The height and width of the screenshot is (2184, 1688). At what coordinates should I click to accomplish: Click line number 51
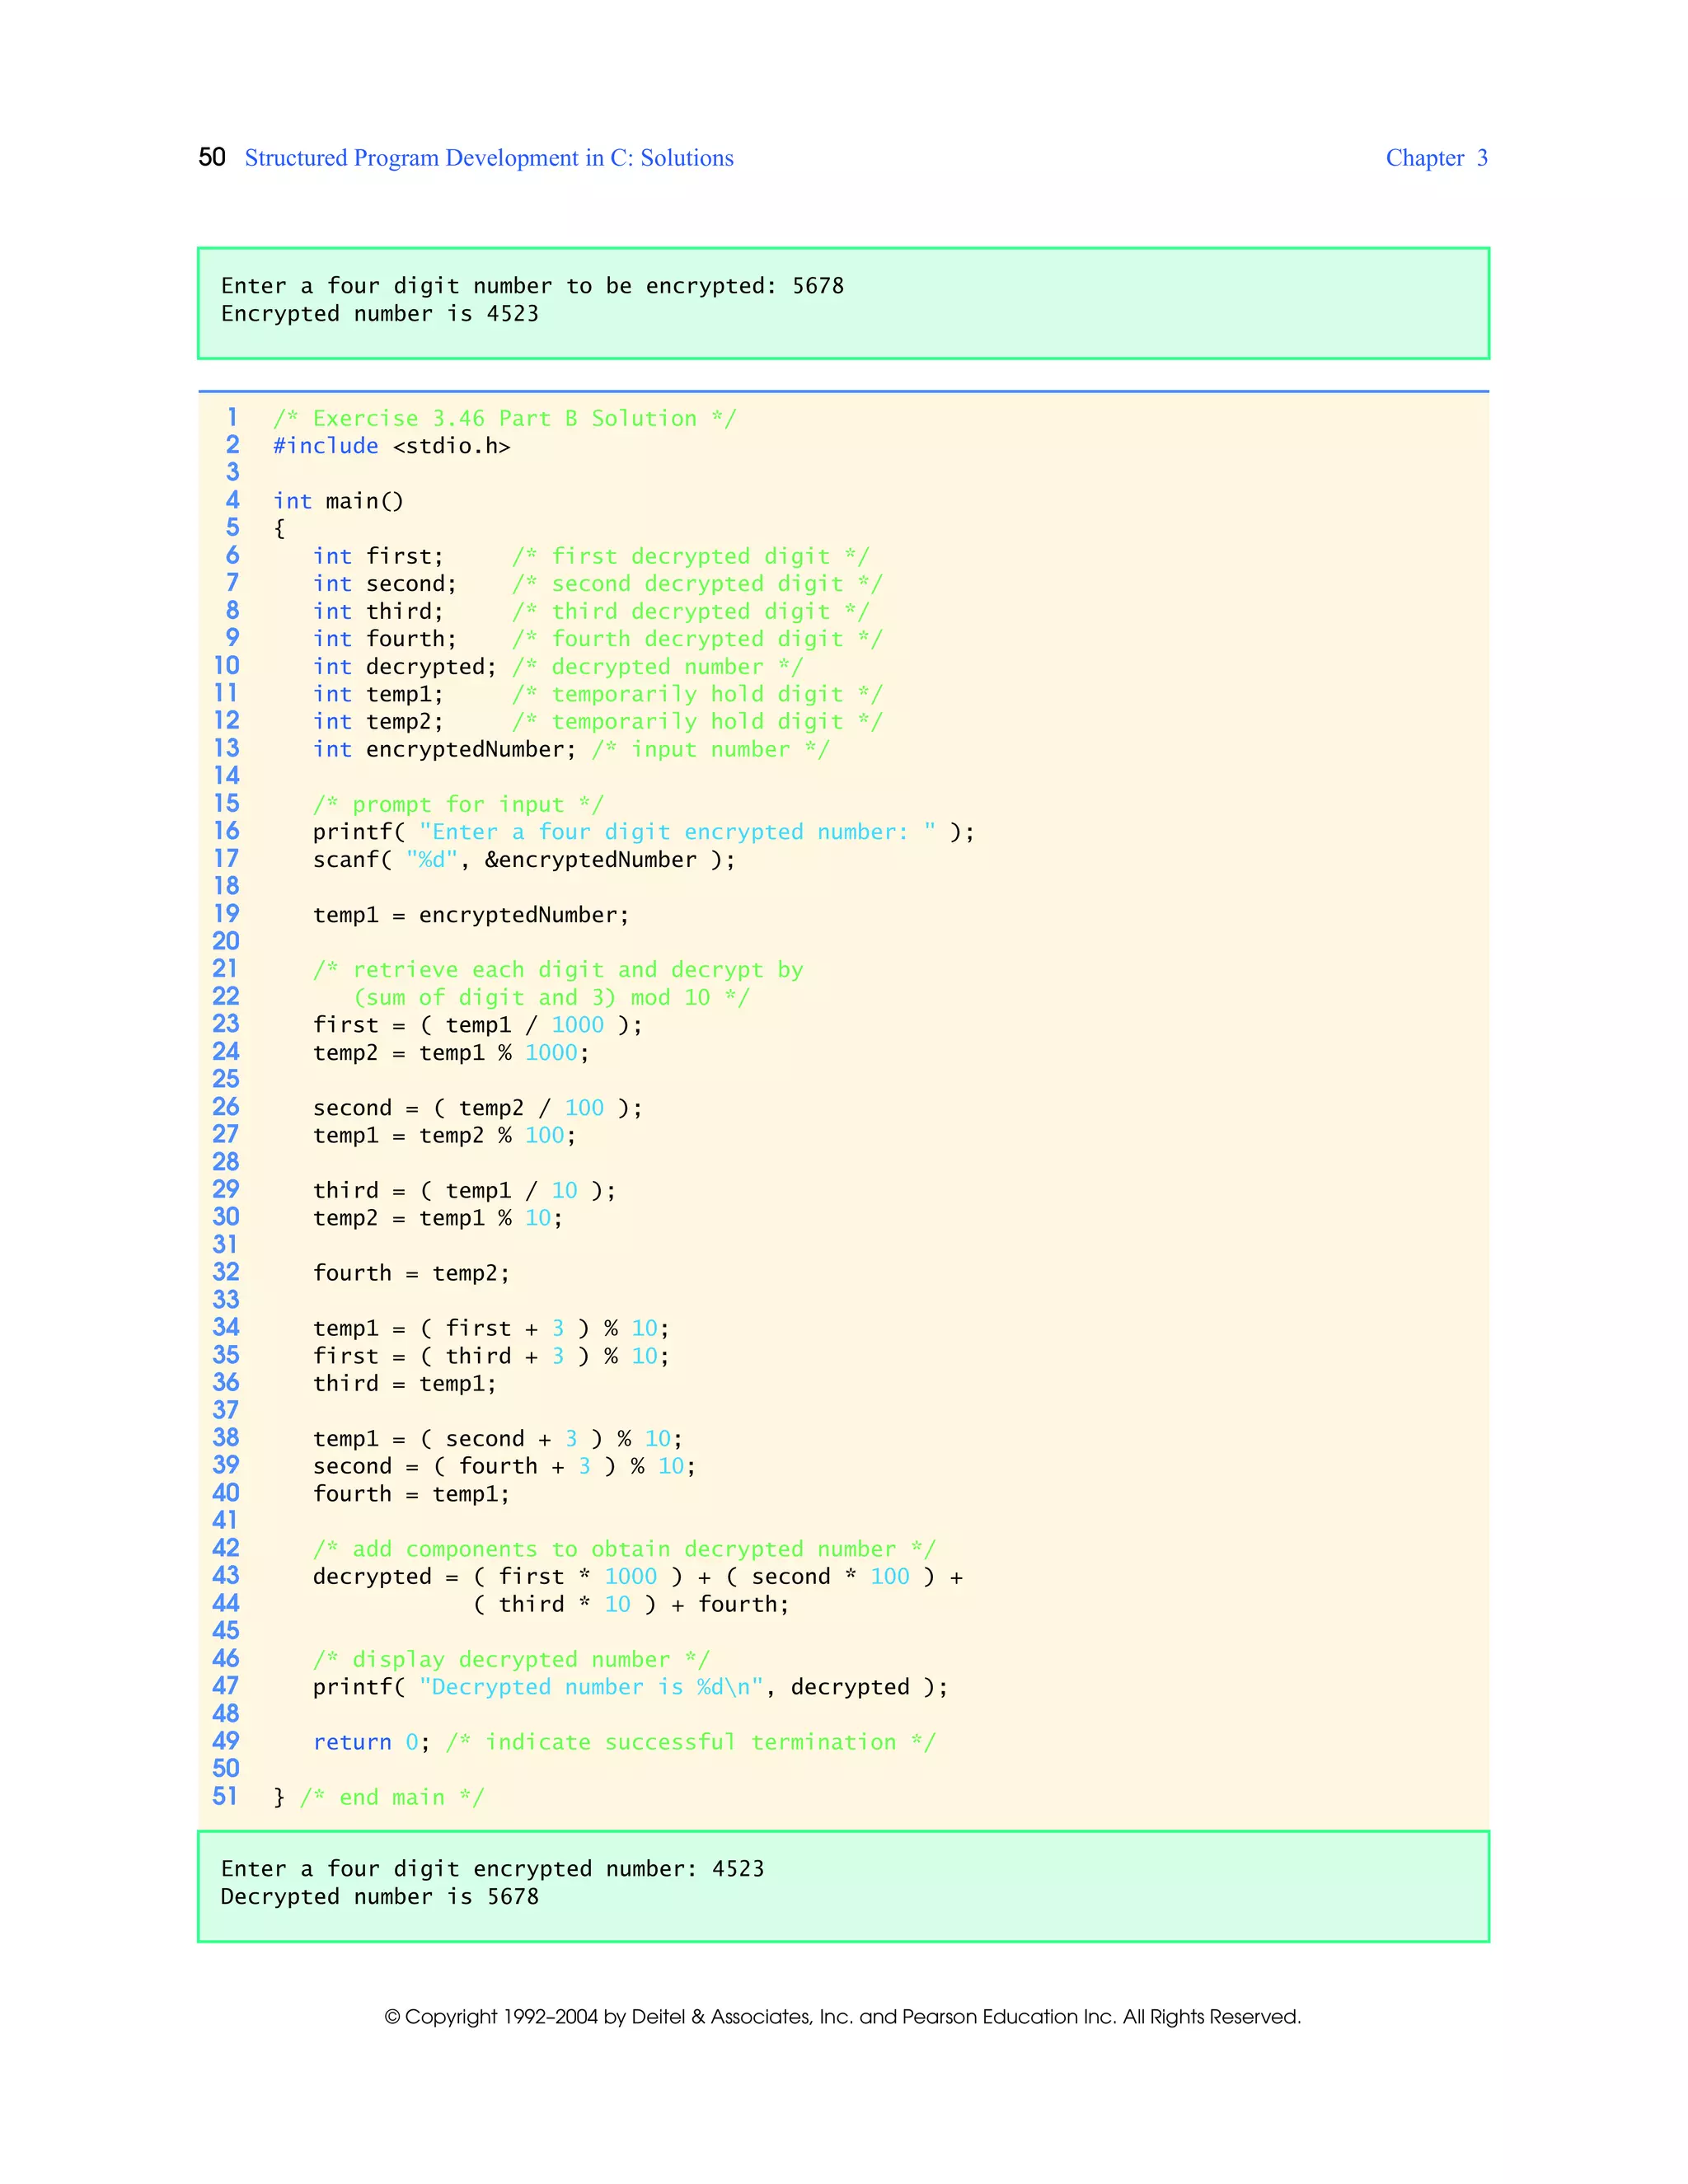click(x=225, y=1797)
